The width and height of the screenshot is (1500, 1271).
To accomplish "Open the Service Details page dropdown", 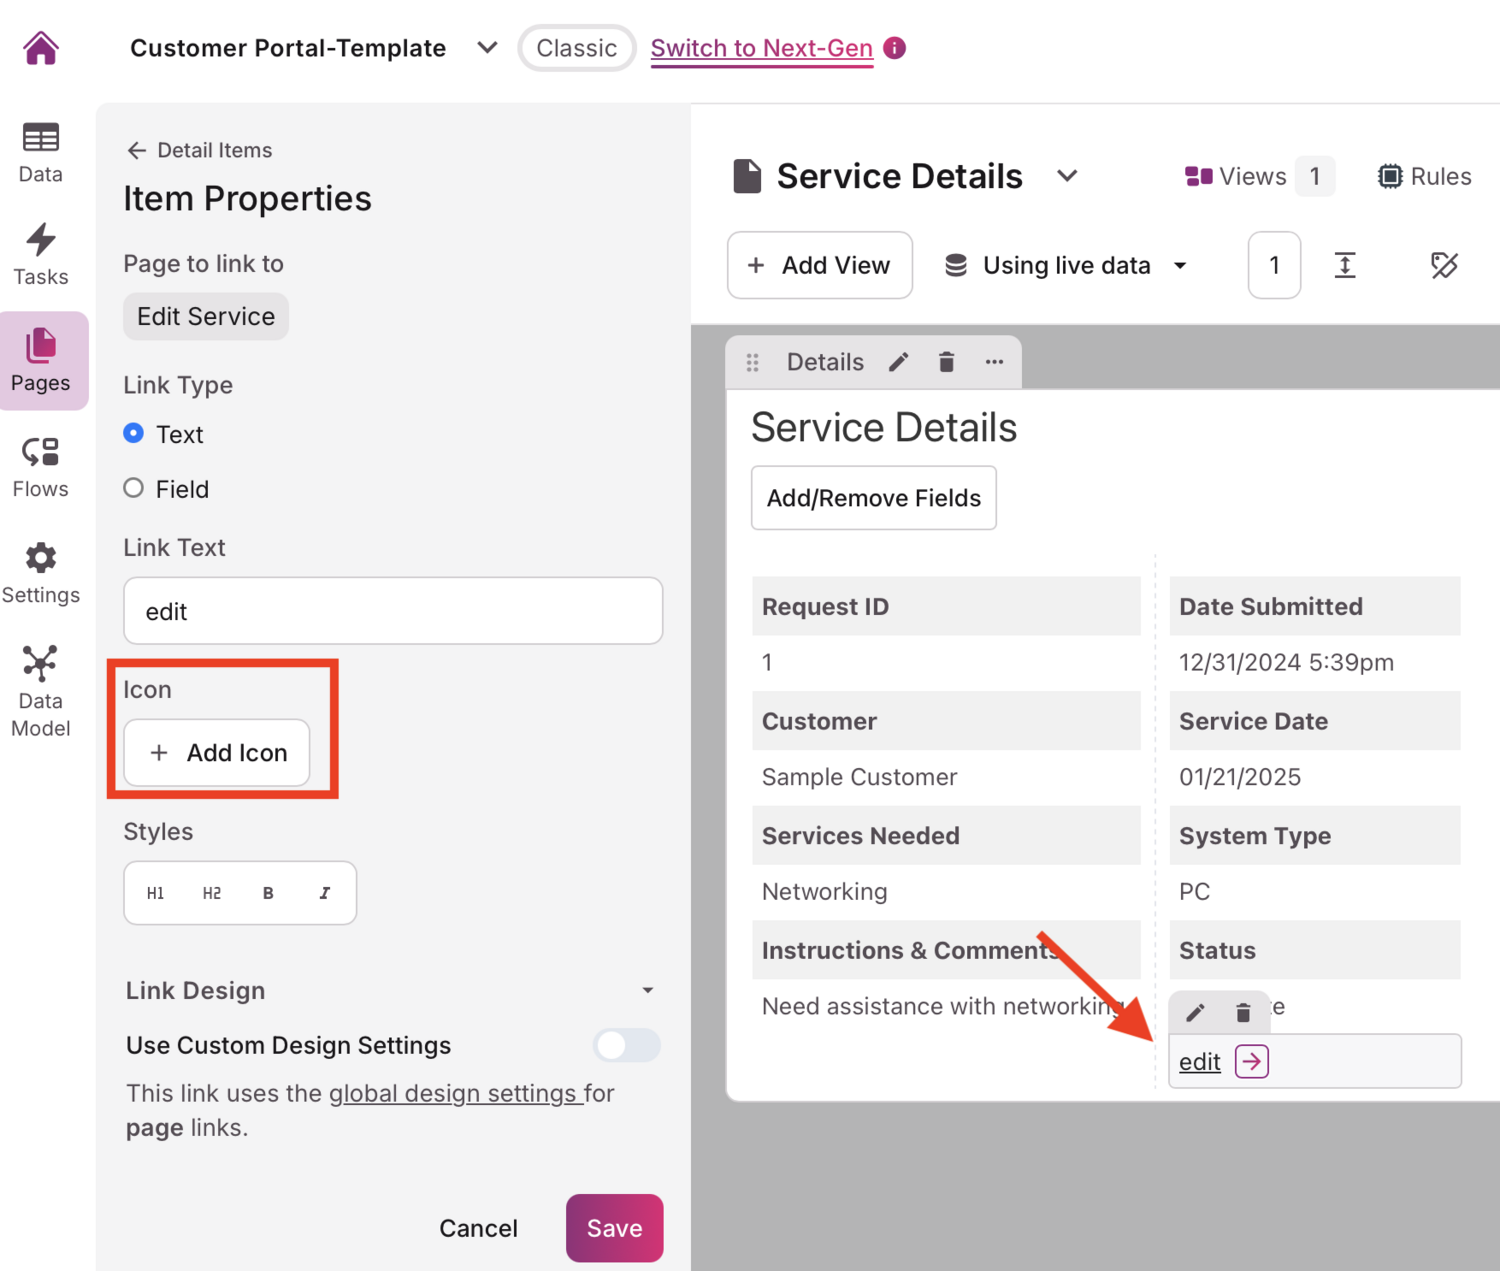I will tap(1067, 176).
